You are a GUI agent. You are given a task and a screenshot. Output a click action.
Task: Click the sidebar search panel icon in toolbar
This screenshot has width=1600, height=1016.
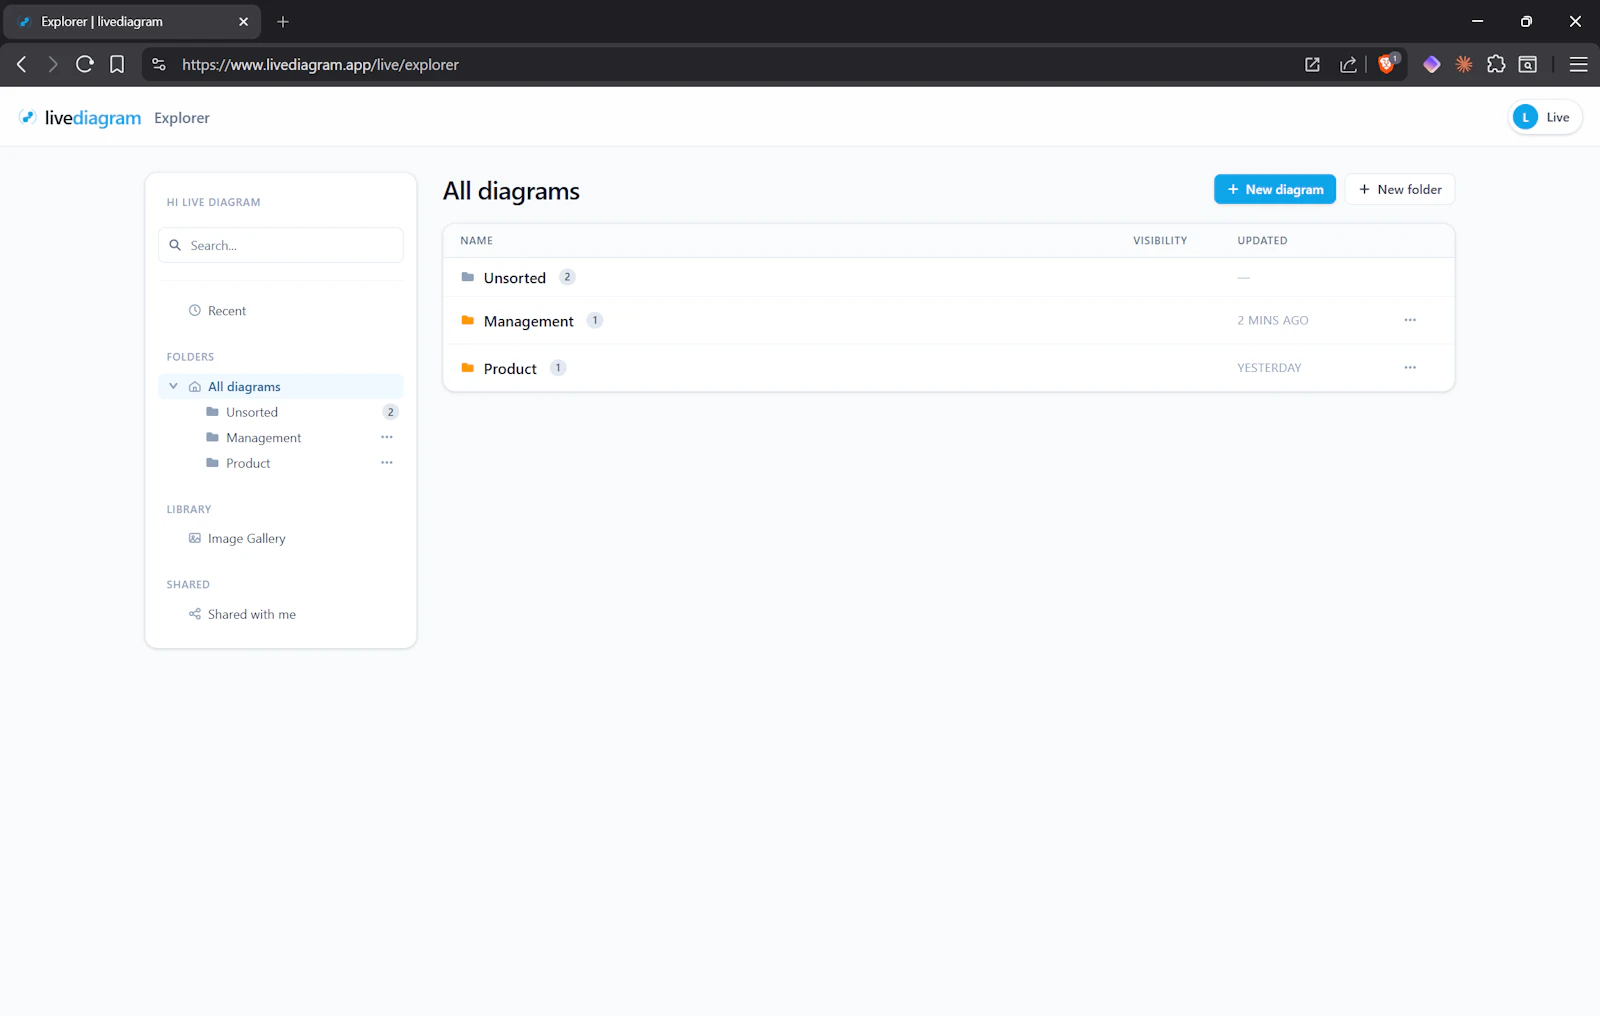click(x=1528, y=64)
